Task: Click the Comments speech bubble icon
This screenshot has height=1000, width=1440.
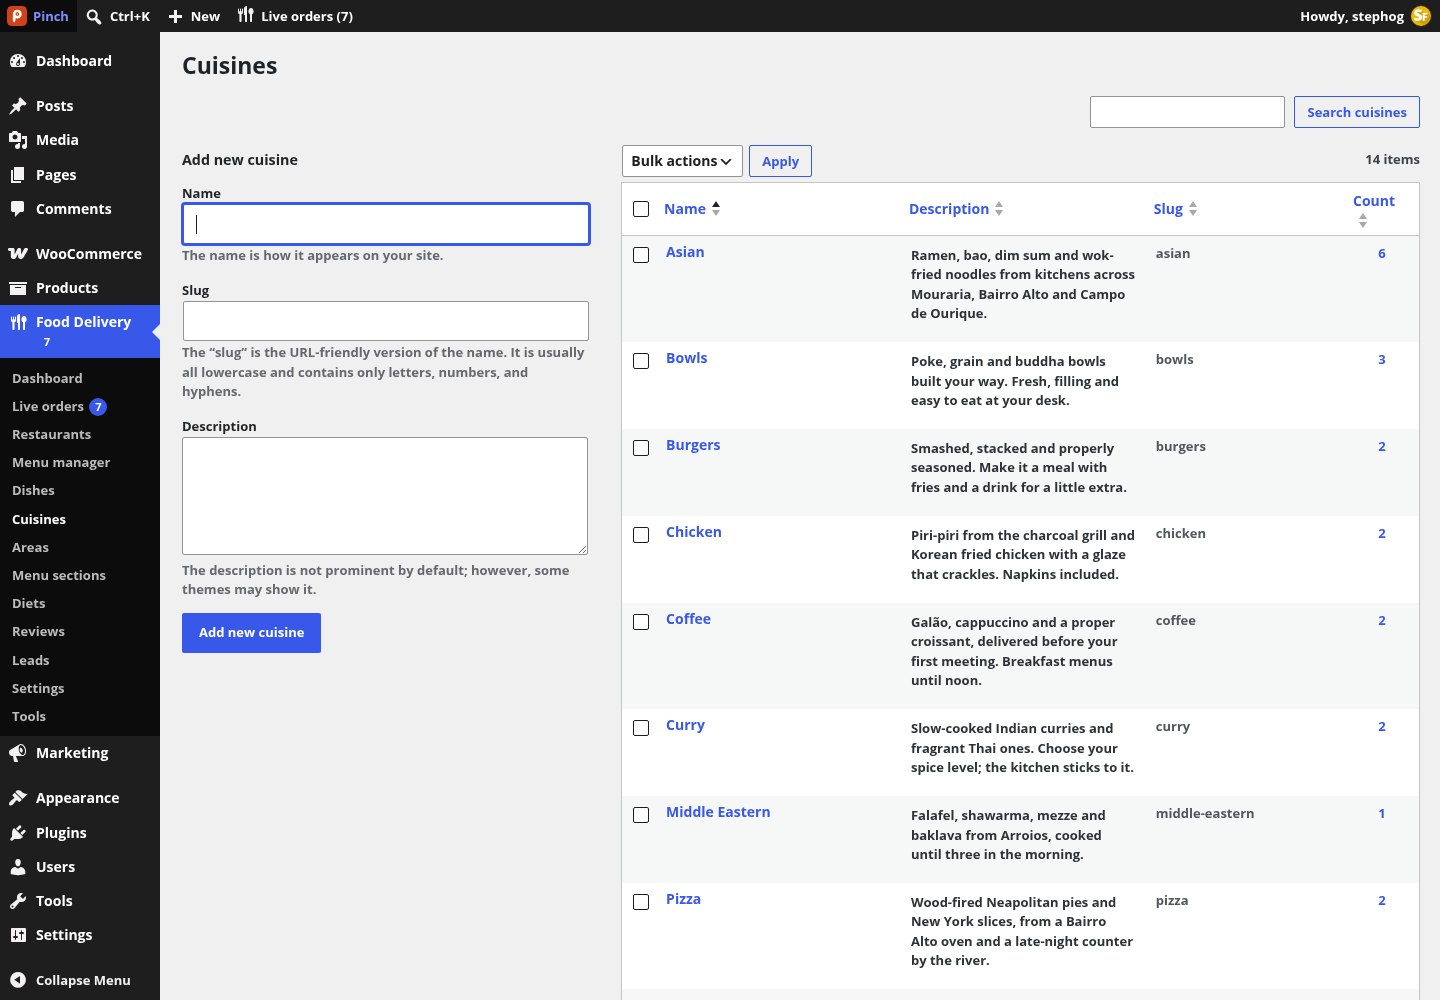Action: pyautogui.click(x=18, y=209)
